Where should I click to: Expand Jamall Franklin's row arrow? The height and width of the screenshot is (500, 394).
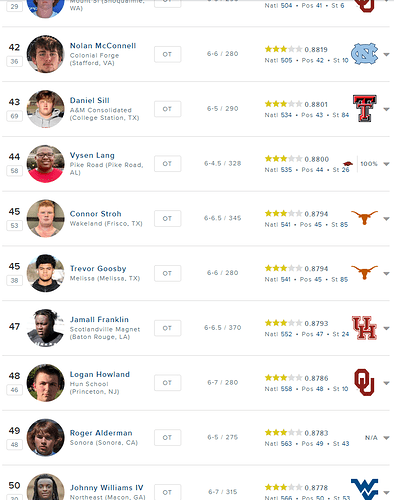(386, 328)
